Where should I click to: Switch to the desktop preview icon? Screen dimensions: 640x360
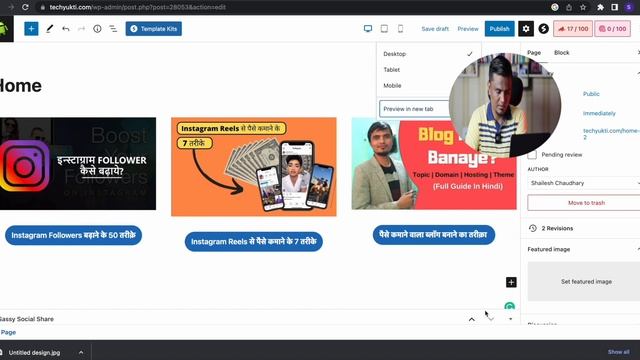[x=368, y=29]
